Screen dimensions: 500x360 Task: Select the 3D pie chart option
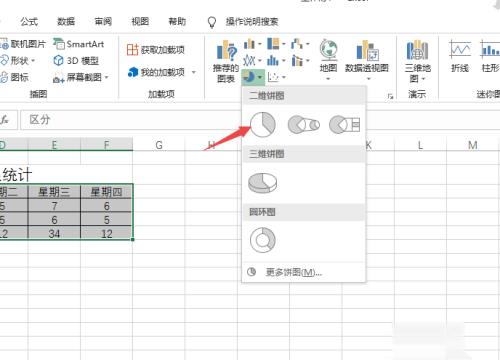263,183
